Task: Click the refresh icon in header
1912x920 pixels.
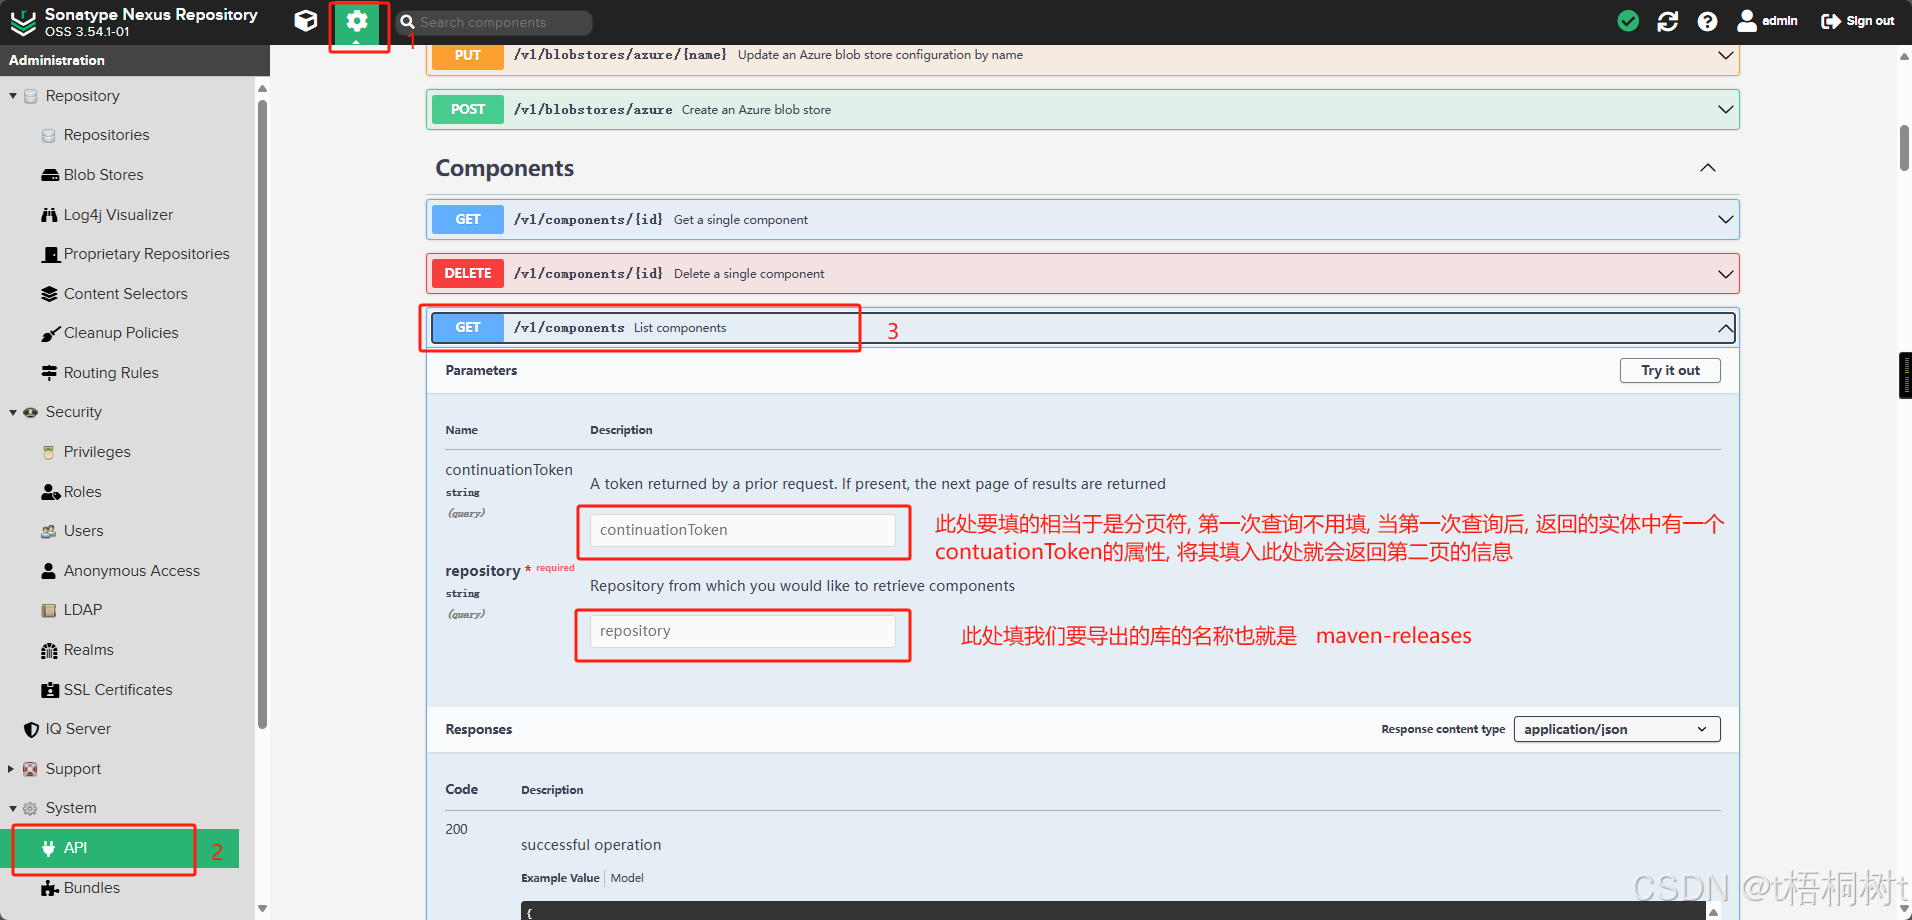Action: click(x=1668, y=21)
